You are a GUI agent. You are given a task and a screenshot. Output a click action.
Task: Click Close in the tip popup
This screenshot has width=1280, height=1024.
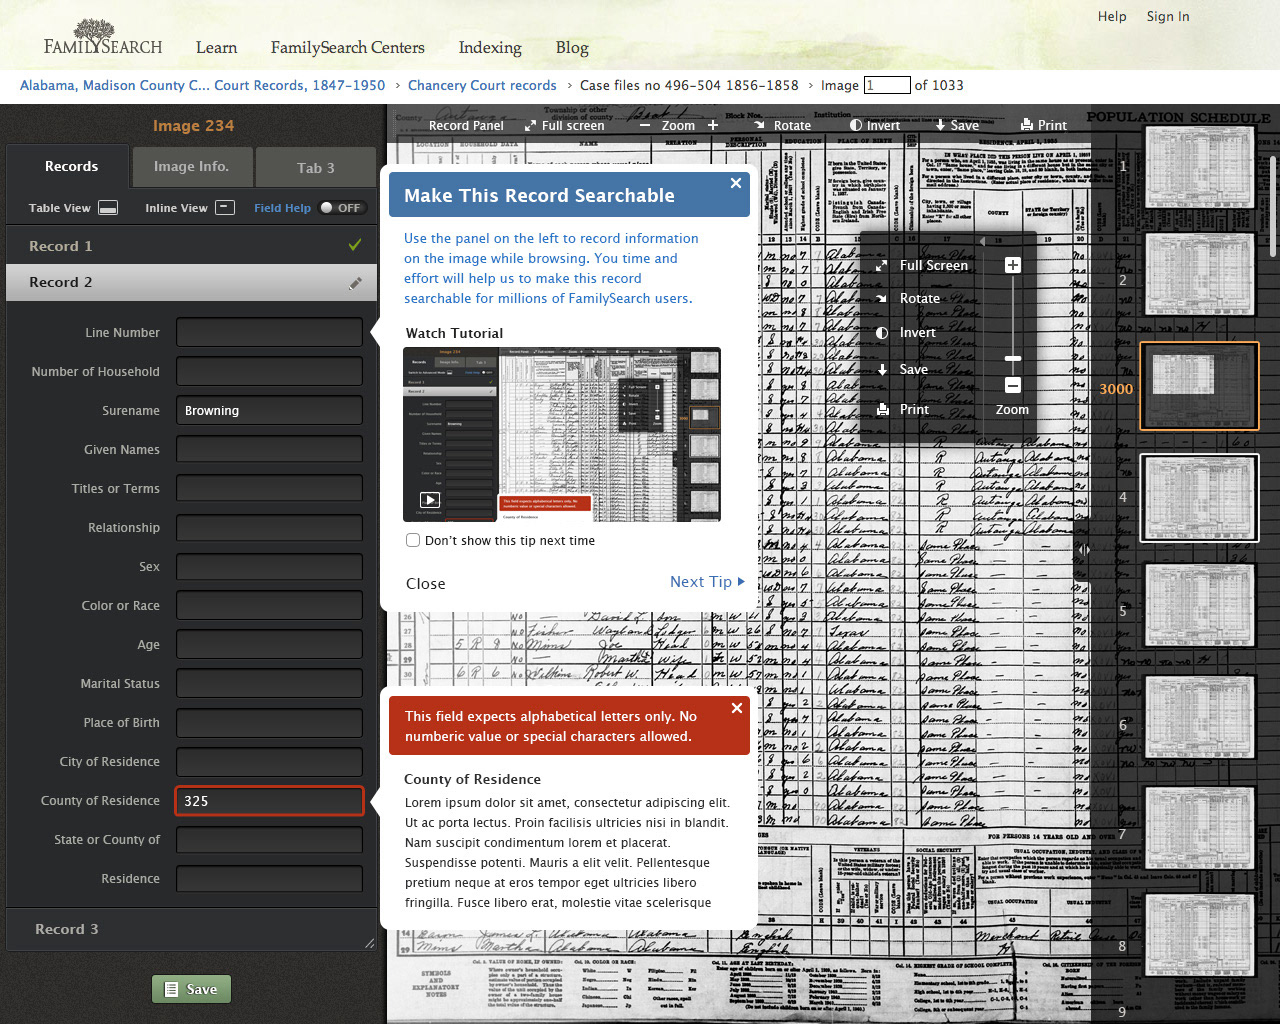click(426, 584)
